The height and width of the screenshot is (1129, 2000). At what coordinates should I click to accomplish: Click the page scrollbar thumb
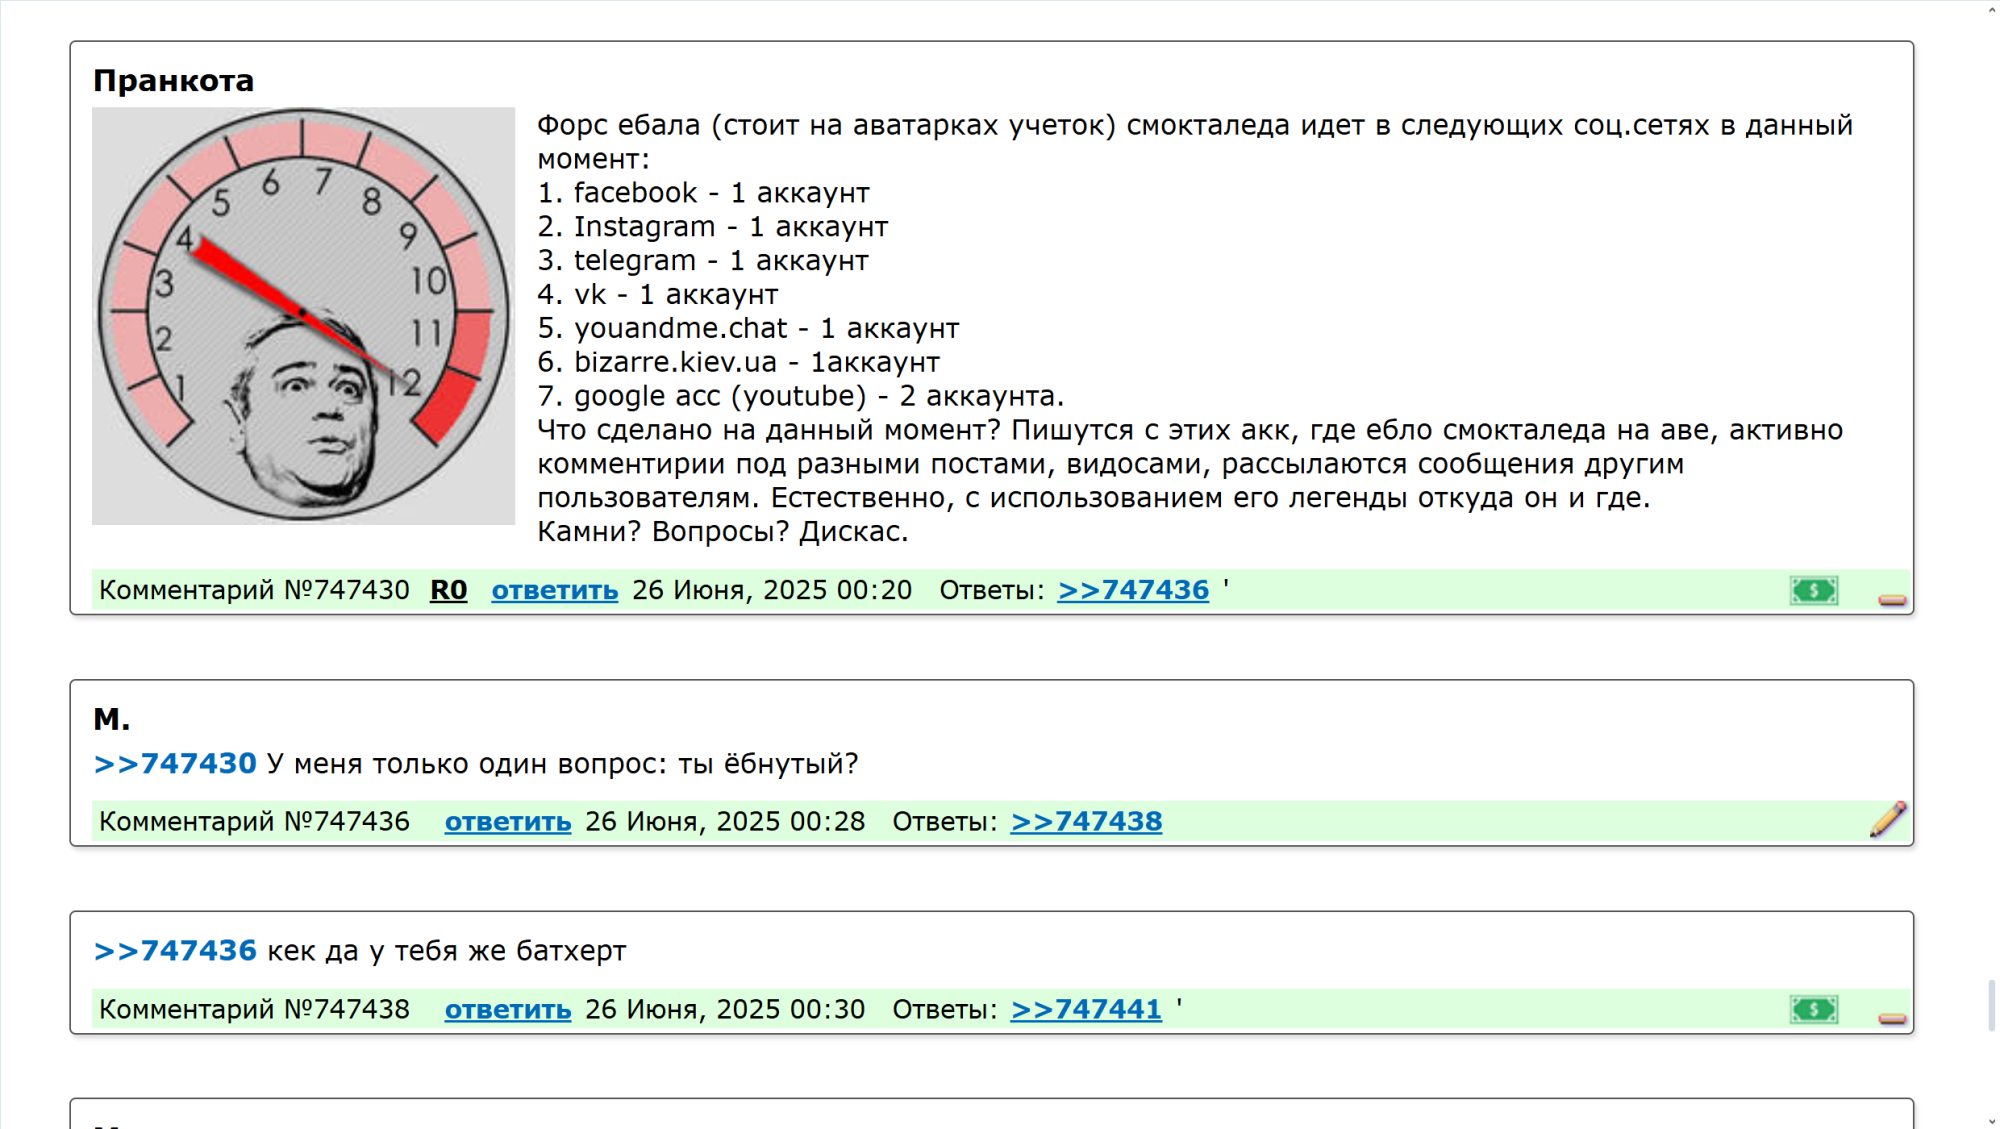point(1991,1004)
